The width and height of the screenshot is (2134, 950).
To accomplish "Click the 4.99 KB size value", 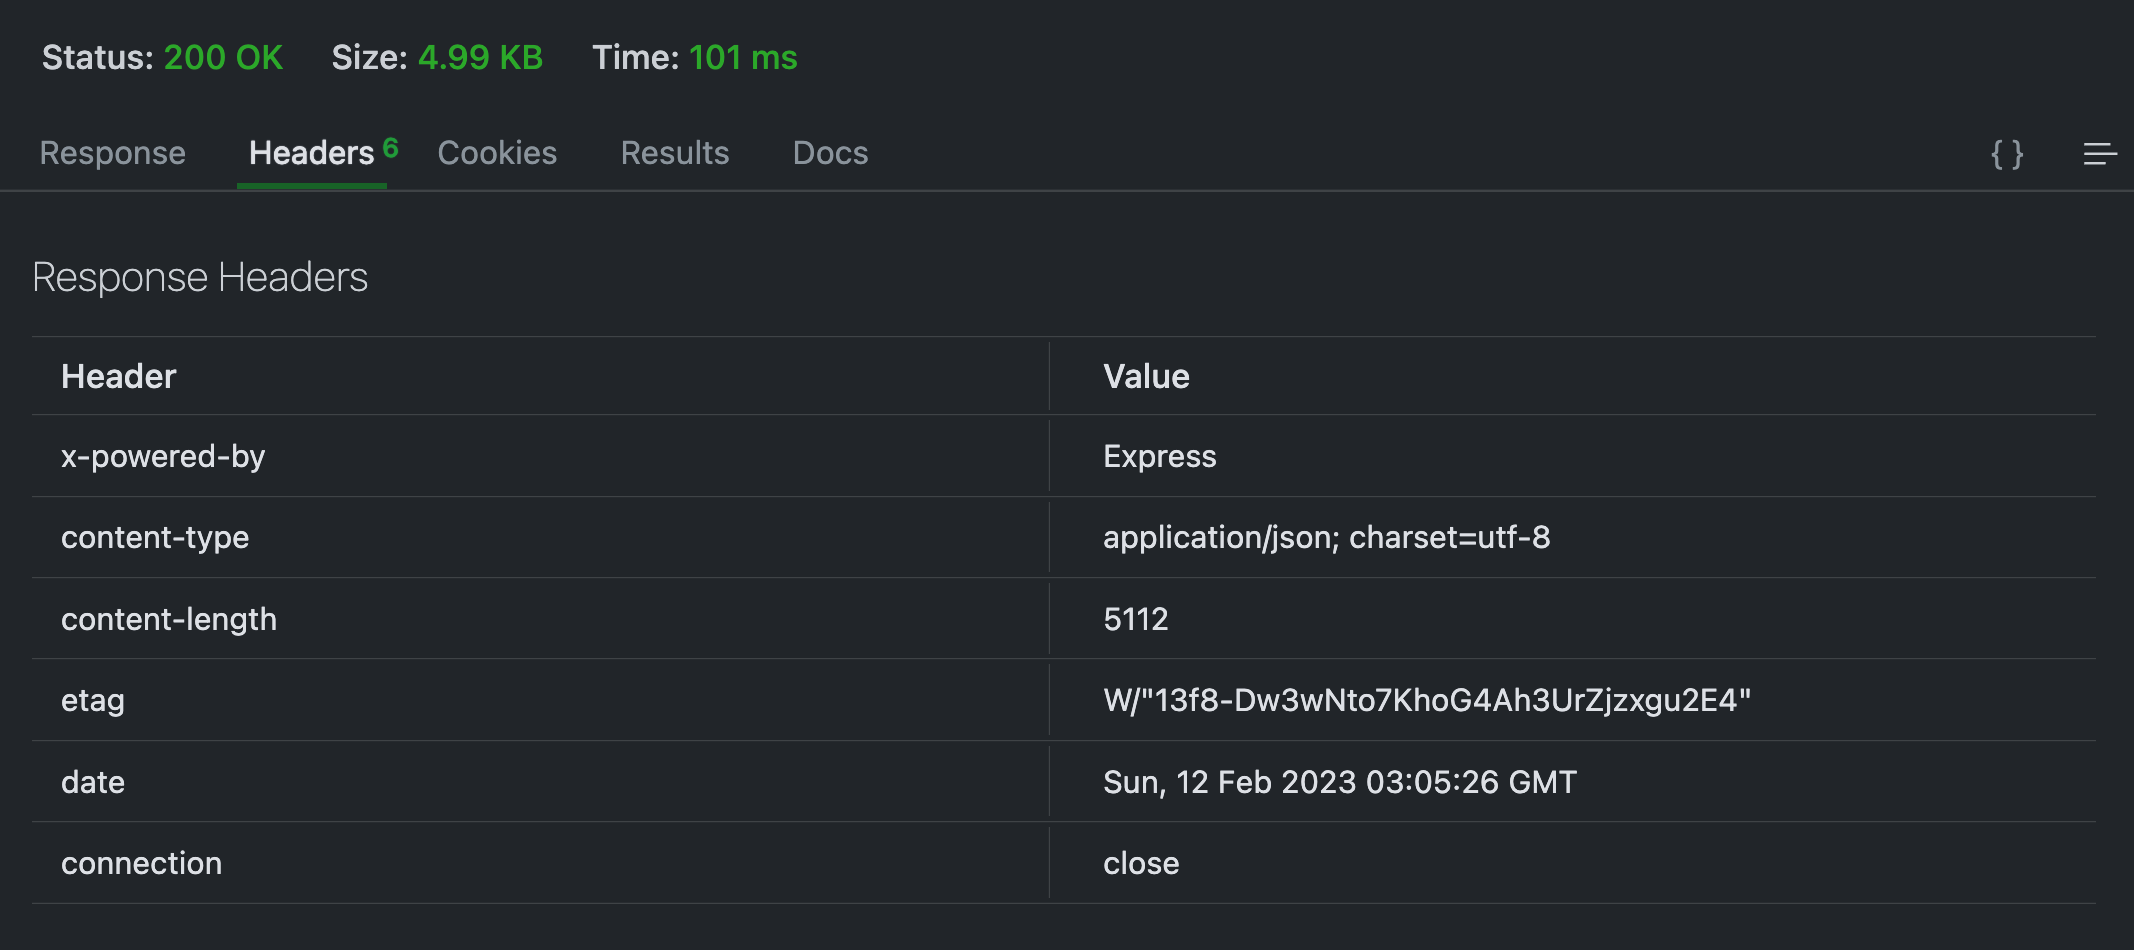I will click(x=480, y=57).
